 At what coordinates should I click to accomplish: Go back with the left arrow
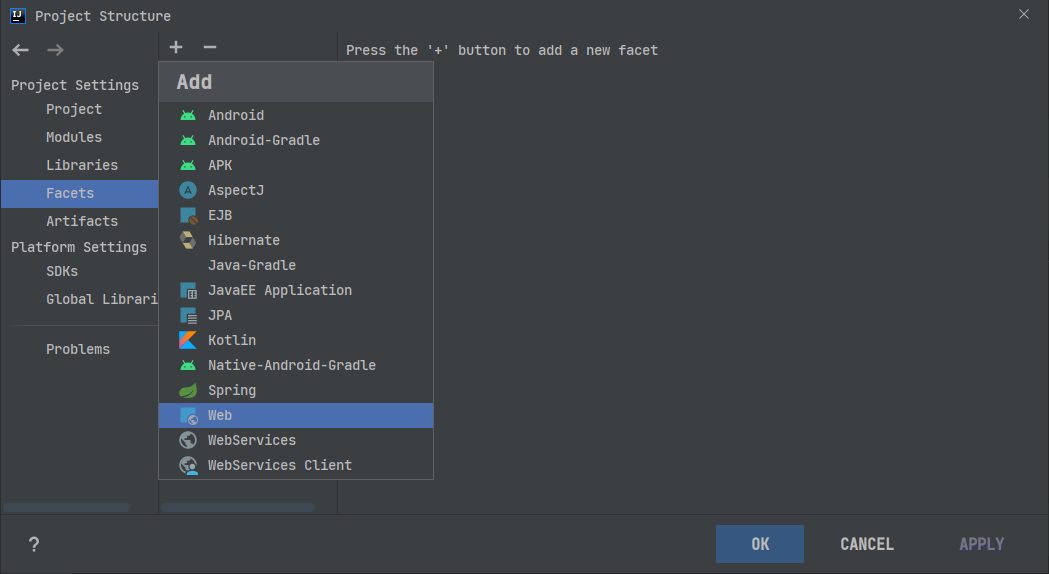pos(21,50)
